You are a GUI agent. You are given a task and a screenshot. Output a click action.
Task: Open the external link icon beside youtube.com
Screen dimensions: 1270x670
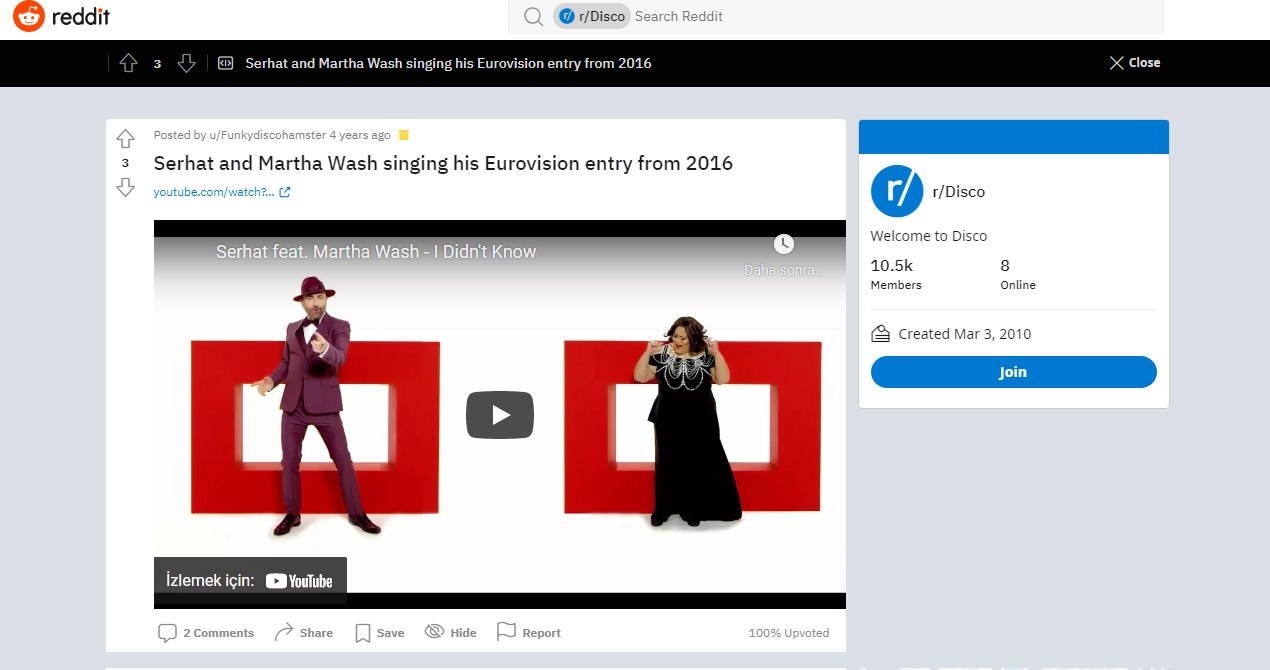point(285,192)
